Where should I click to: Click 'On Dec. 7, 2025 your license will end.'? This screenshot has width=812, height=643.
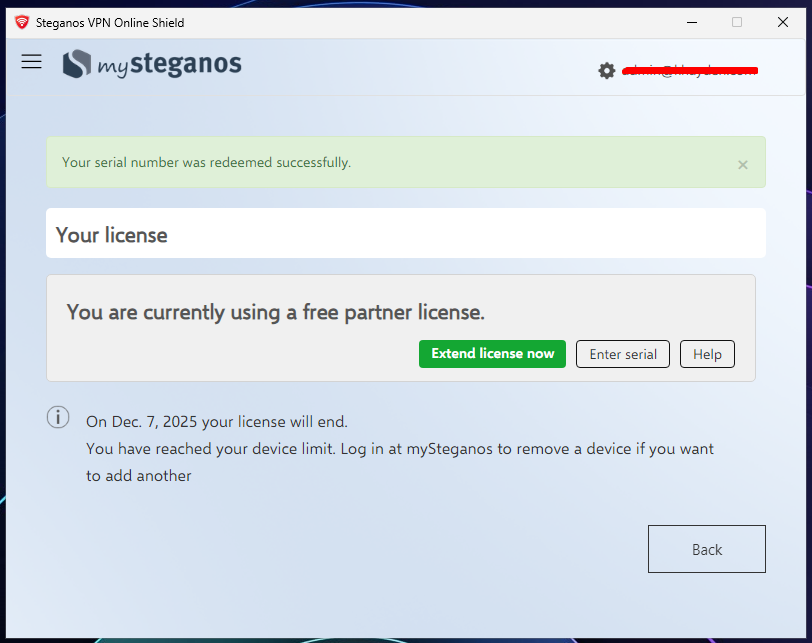216,421
